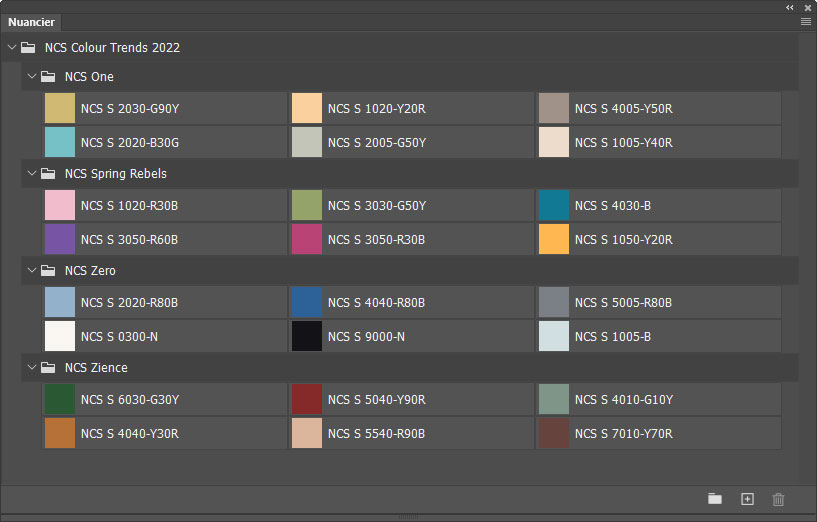Create a new swatch plus icon
Screen dimensions: 817x522
point(747,499)
